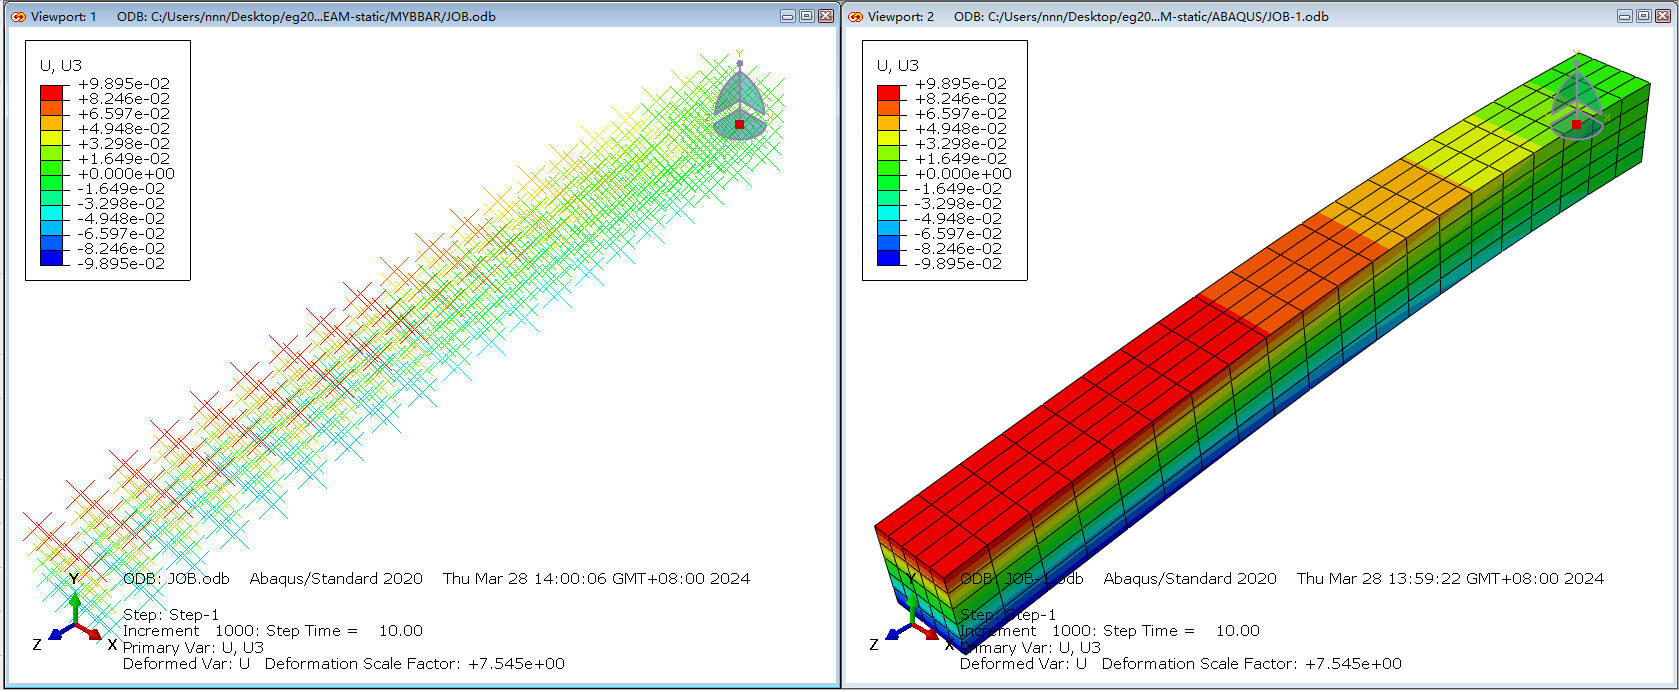Click the Abaqus icon in Viewport 2 title bar
This screenshot has width=1679, height=692.
click(x=855, y=16)
